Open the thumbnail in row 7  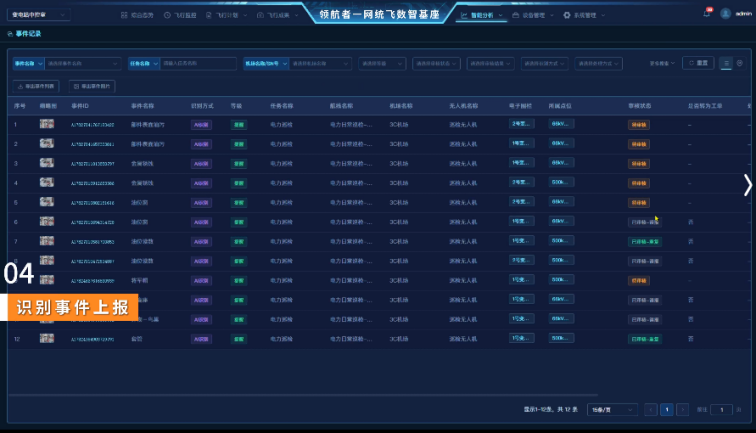pos(47,241)
